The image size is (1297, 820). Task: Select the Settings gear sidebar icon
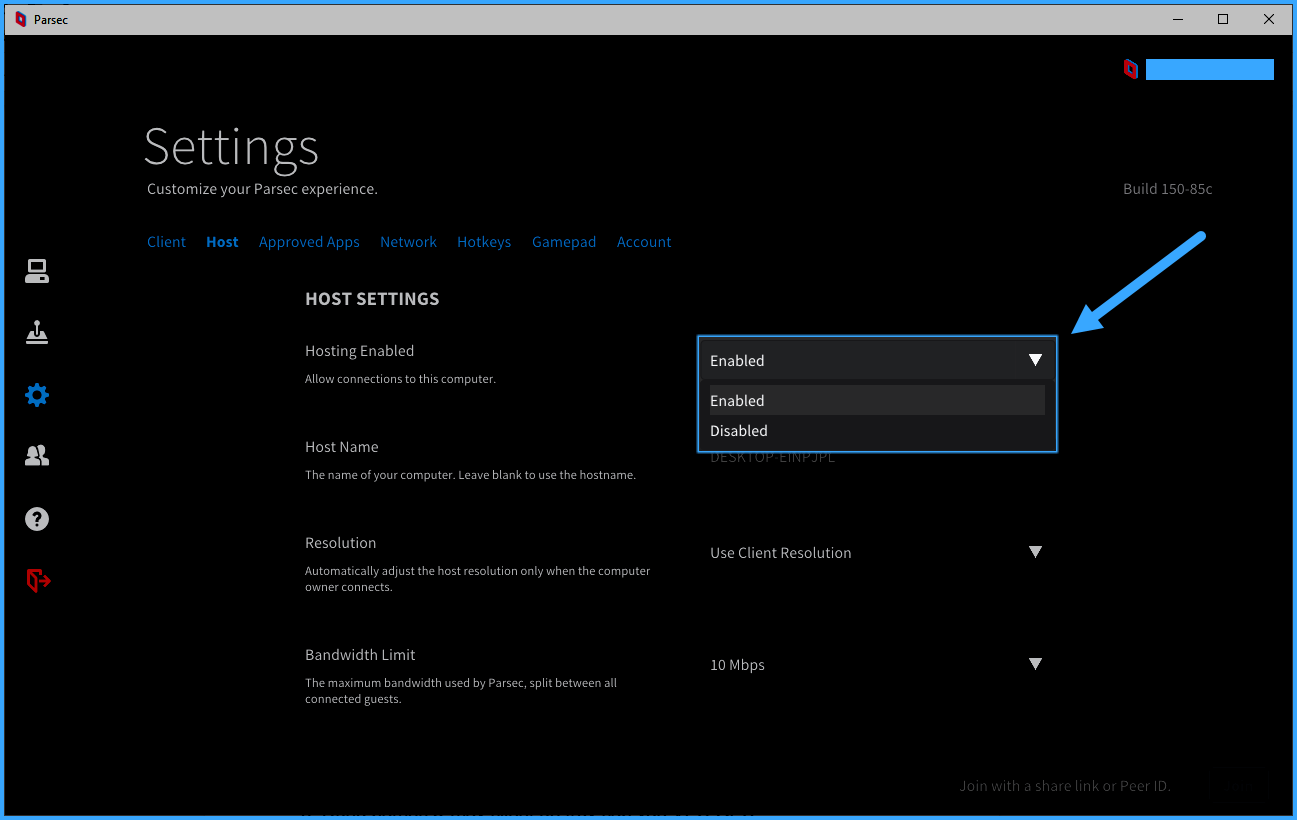37,395
